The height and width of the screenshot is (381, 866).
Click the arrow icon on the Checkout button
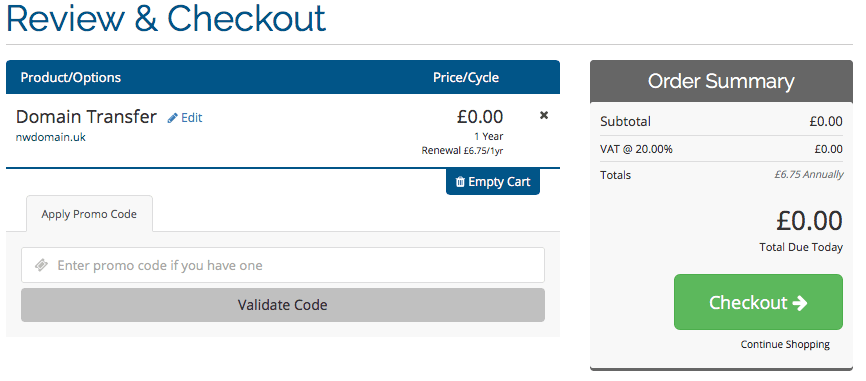799,303
